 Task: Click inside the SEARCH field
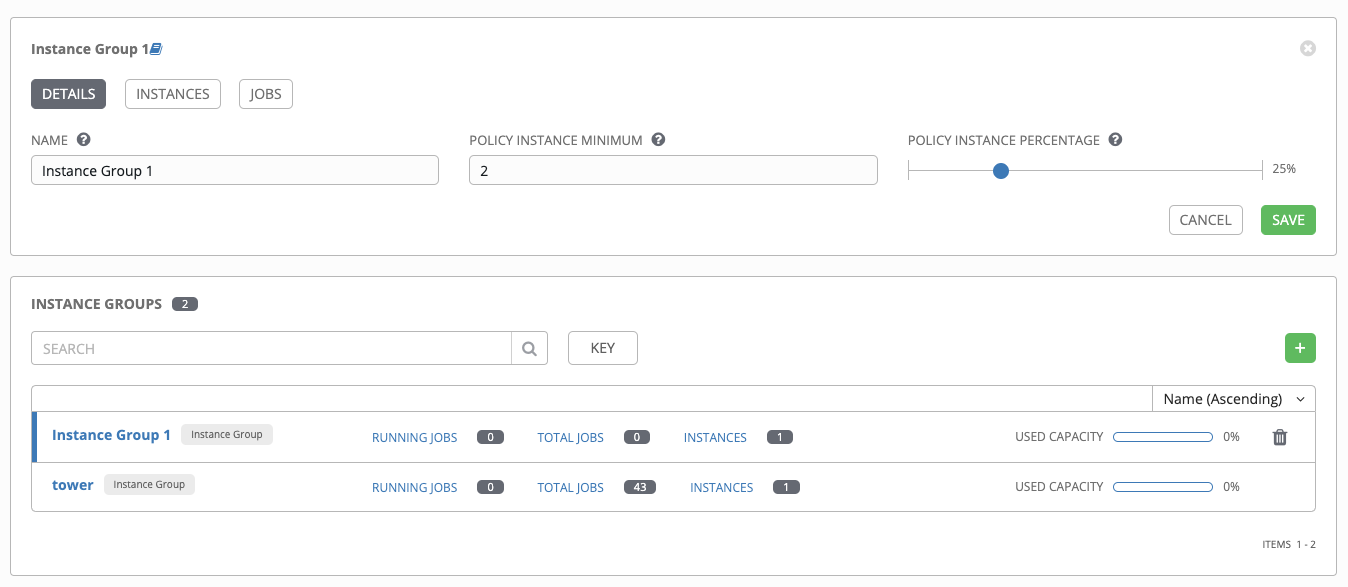[270, 347]
